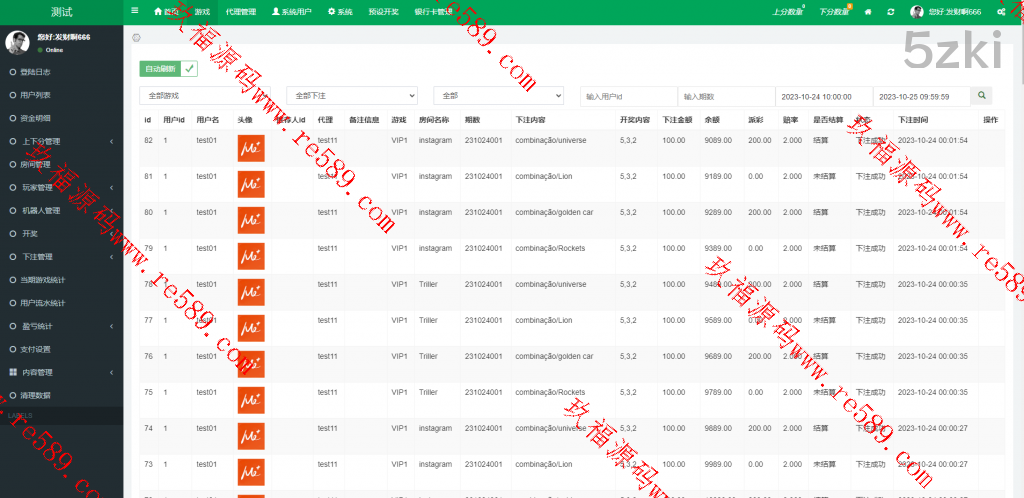This screenshot has height=498, width=1024.
Task: Click the hamburger menu toggle icon
Action: [x=135, y=11]
